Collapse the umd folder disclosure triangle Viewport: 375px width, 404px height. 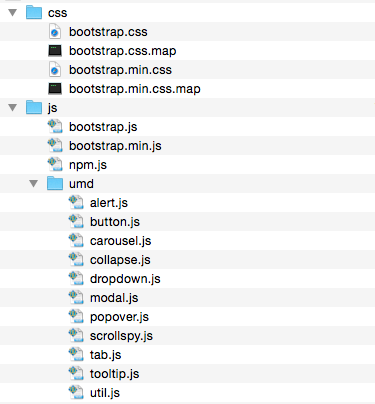34,184
